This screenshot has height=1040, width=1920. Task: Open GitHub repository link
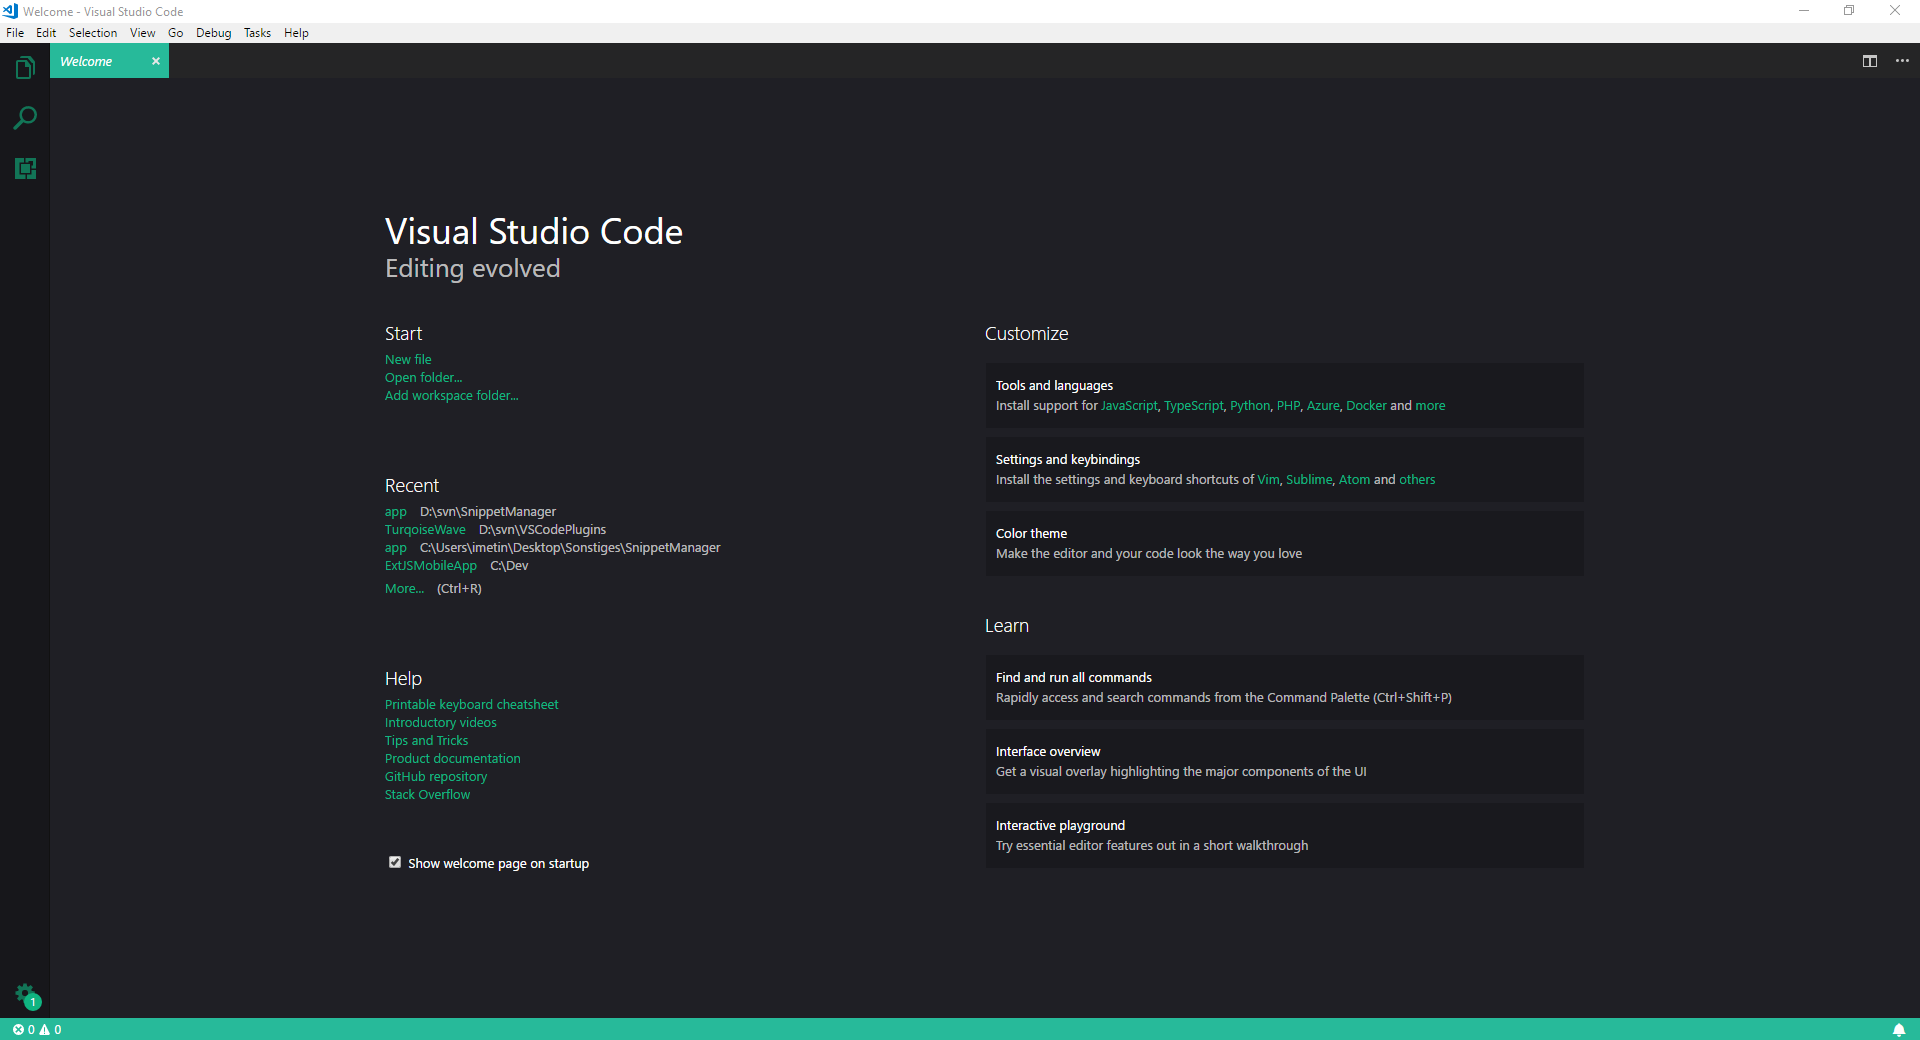436,777
